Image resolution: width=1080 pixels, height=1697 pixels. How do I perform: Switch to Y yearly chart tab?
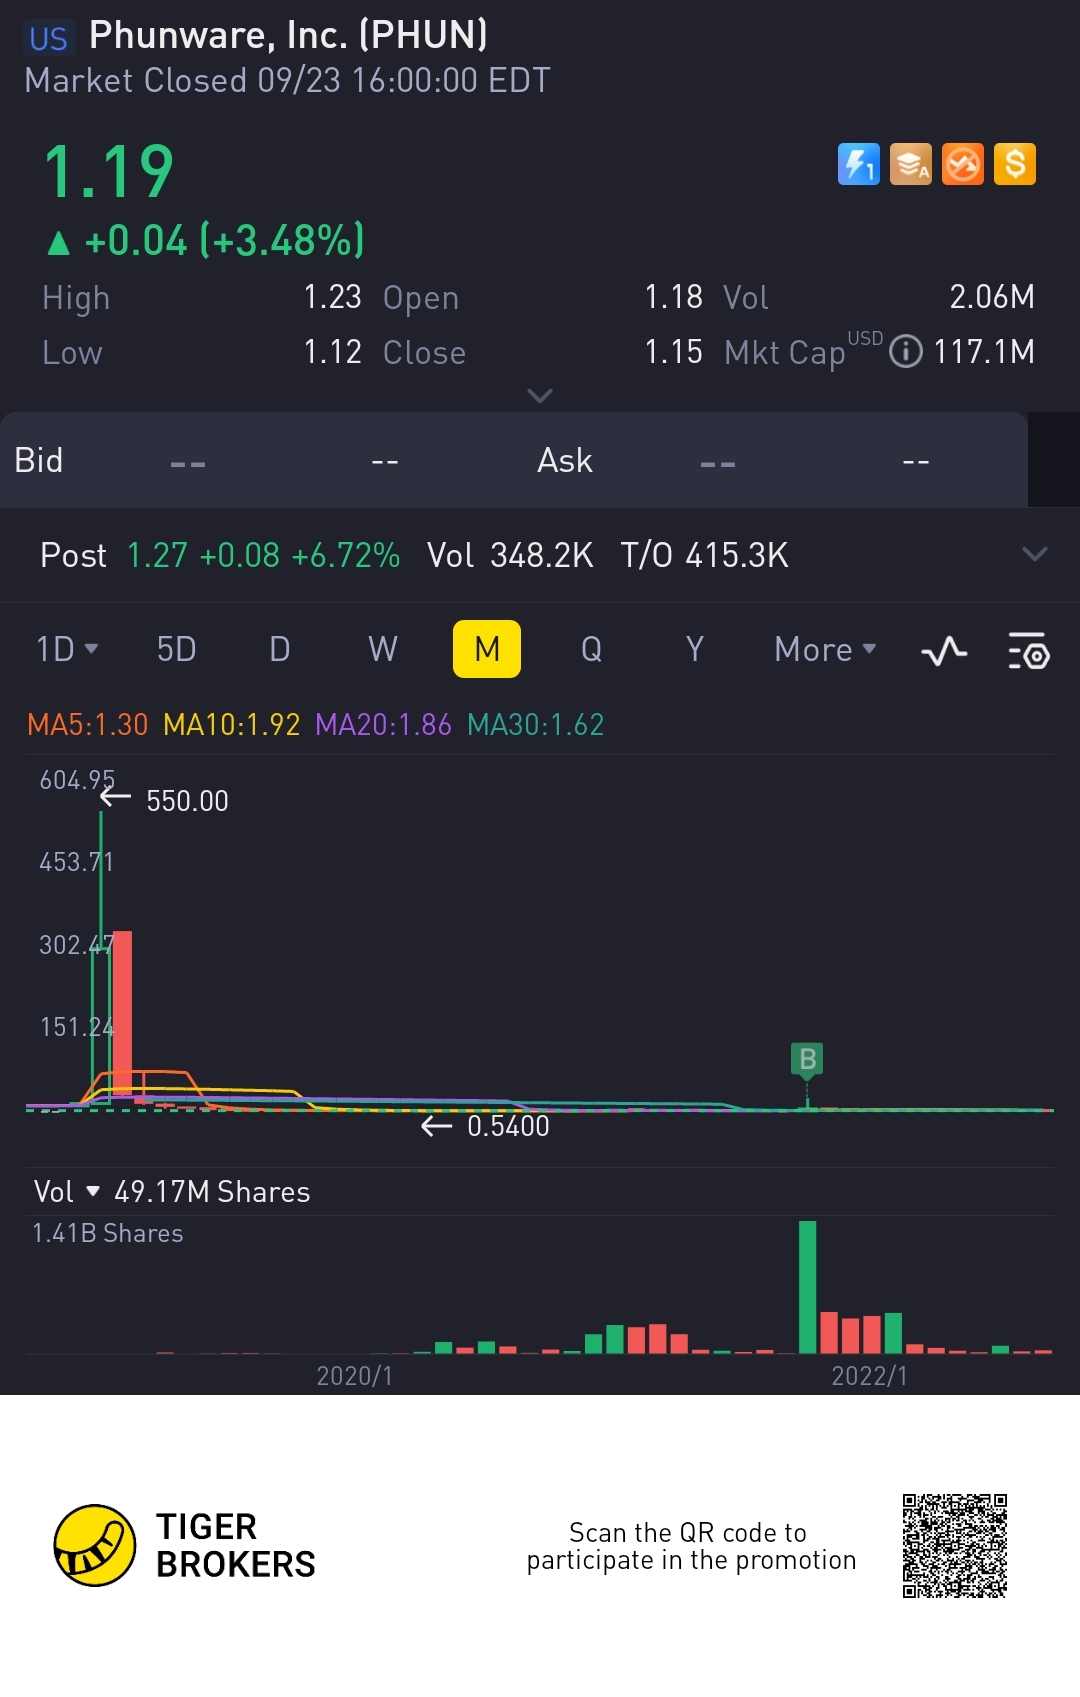pyautogui.click(x=694, y=649)
